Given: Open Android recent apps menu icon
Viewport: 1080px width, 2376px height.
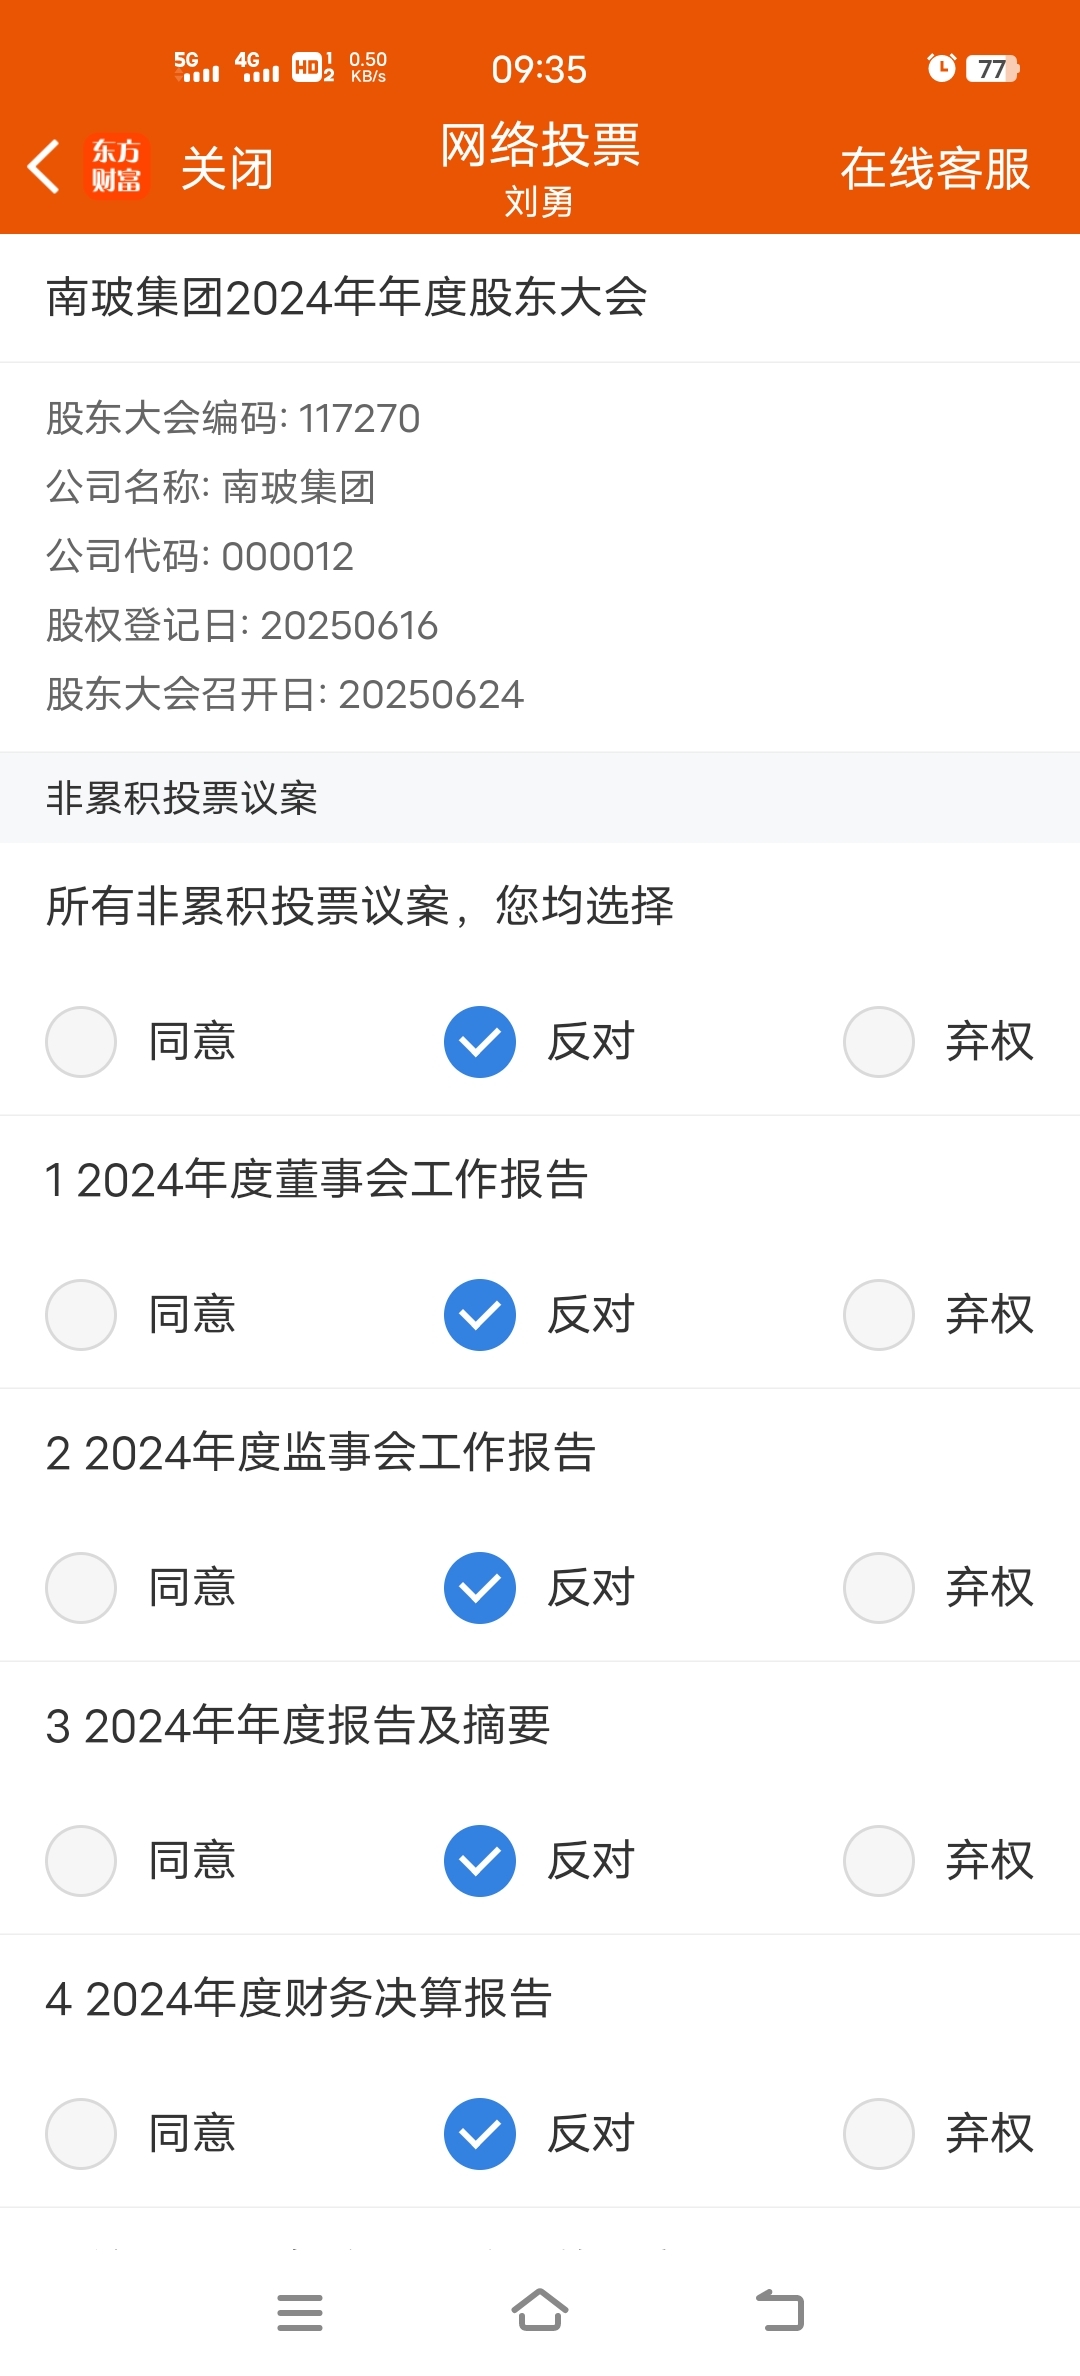Looking at the screenshot, I should (x=300, y=2312).
